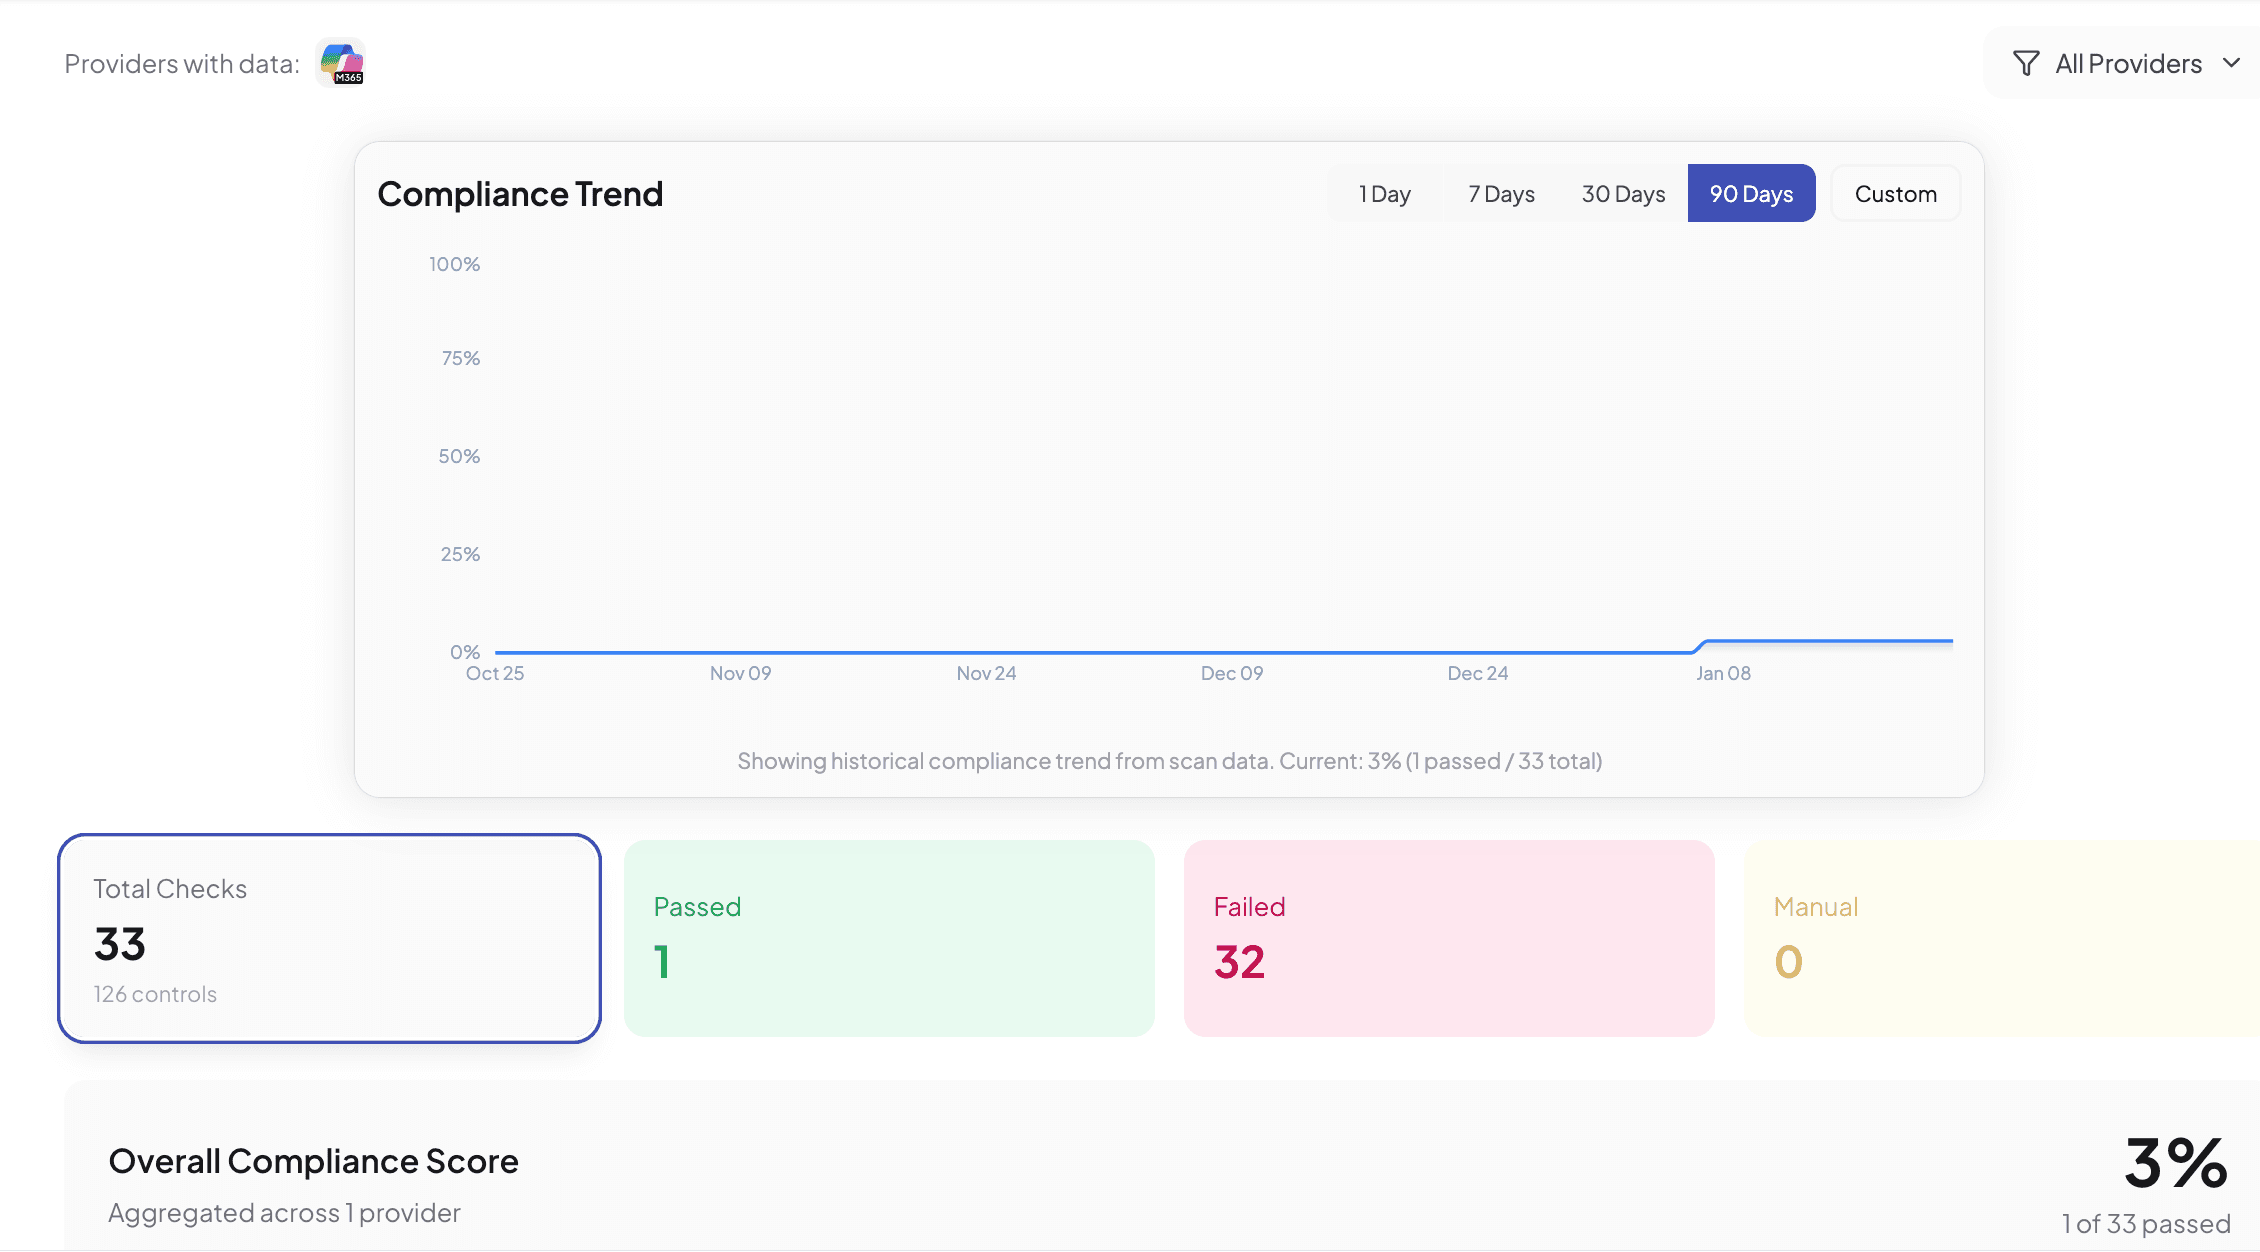Click the '126 controls' label
The width and height of the screenshot is (2260, 1252).
(154, 993)
